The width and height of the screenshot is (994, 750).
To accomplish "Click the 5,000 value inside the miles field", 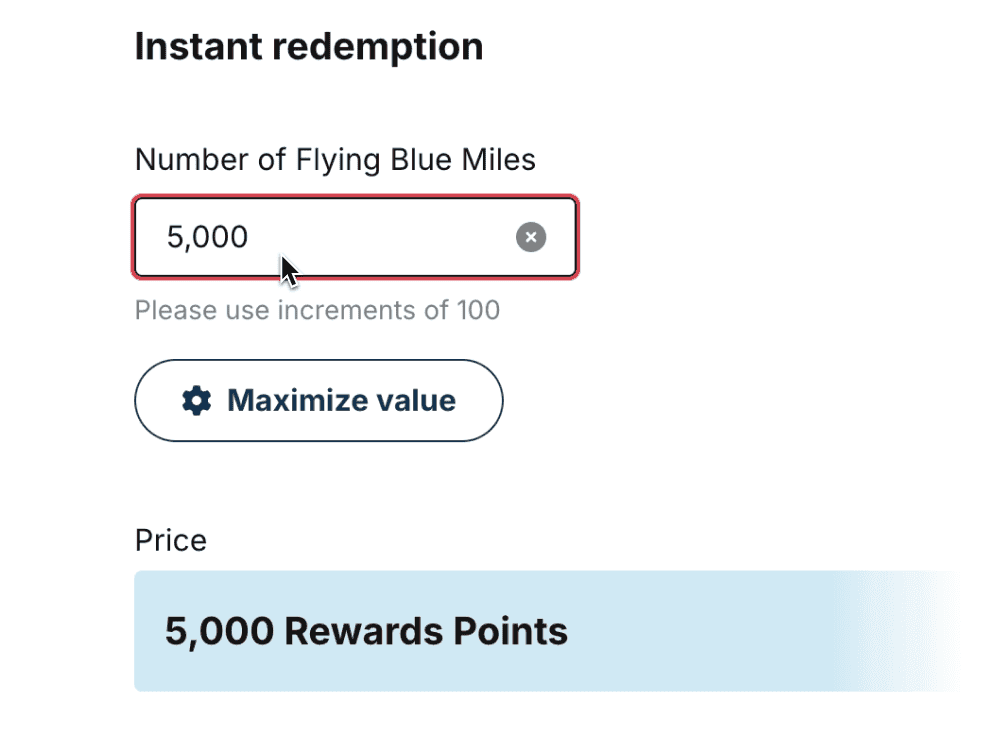I will click(x=207, y=237).
